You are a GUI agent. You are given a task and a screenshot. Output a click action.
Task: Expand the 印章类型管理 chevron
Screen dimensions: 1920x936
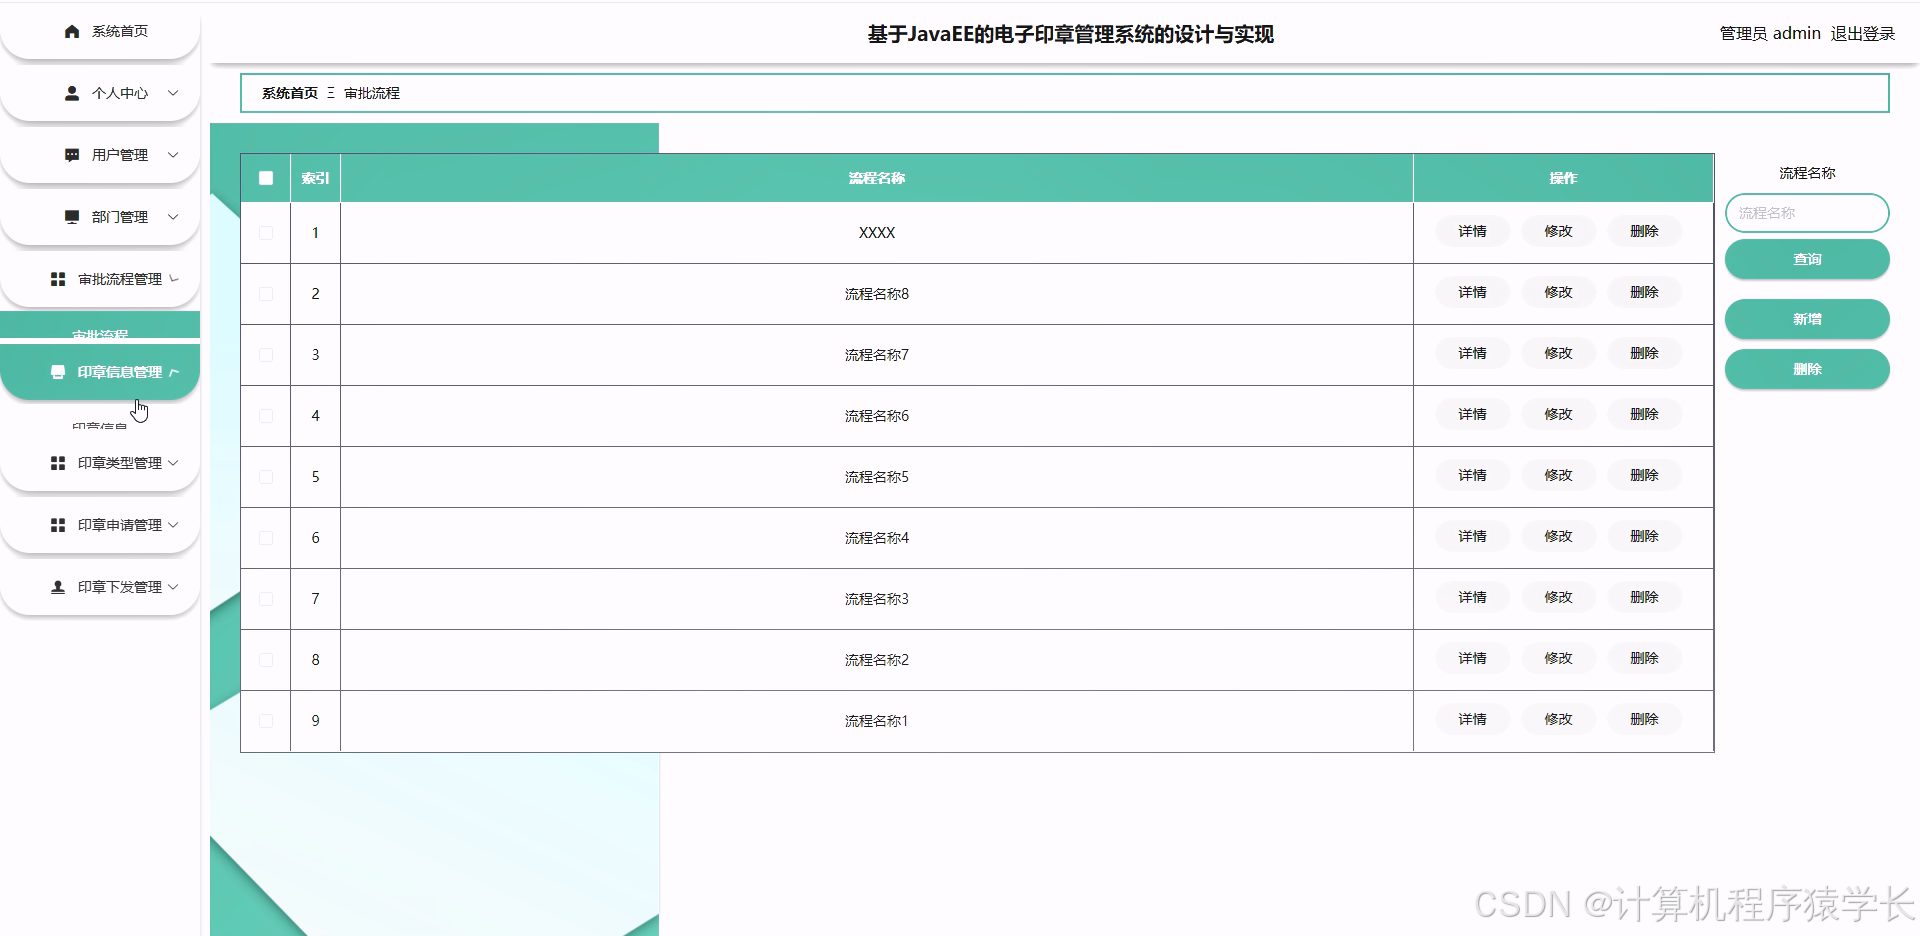pyautogui.click(x=173, y=463)
